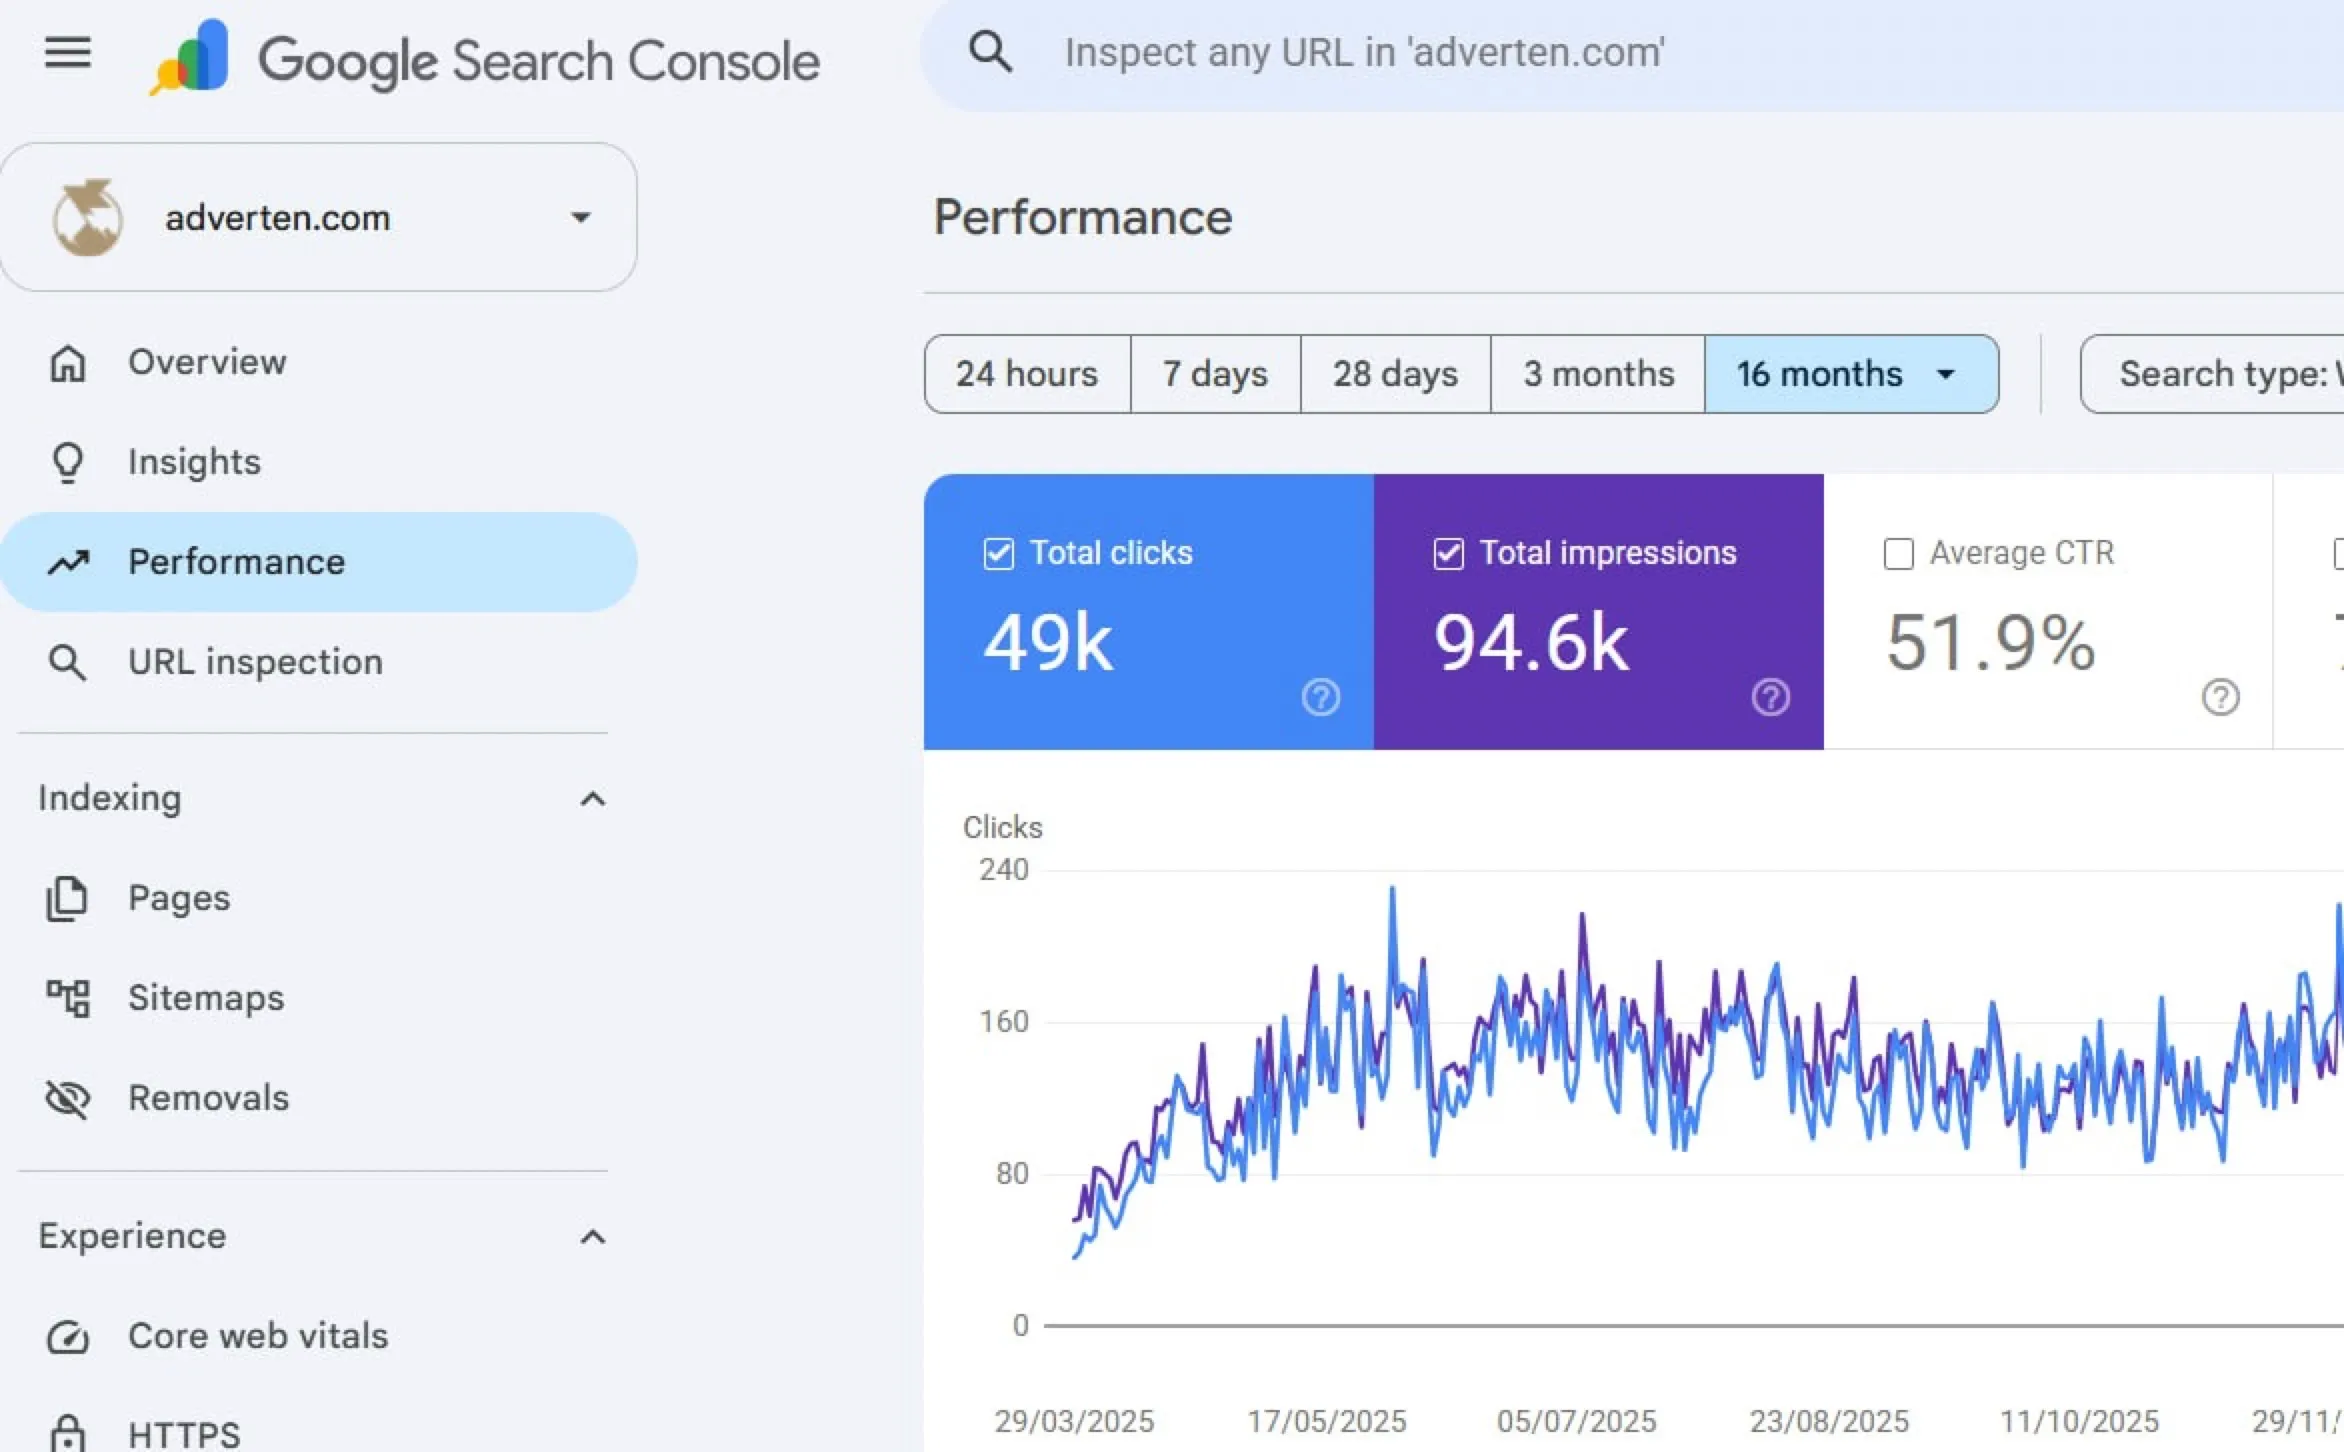
Task: Click the URL inspection magnifier icon
Action: [x=68, y=662]
